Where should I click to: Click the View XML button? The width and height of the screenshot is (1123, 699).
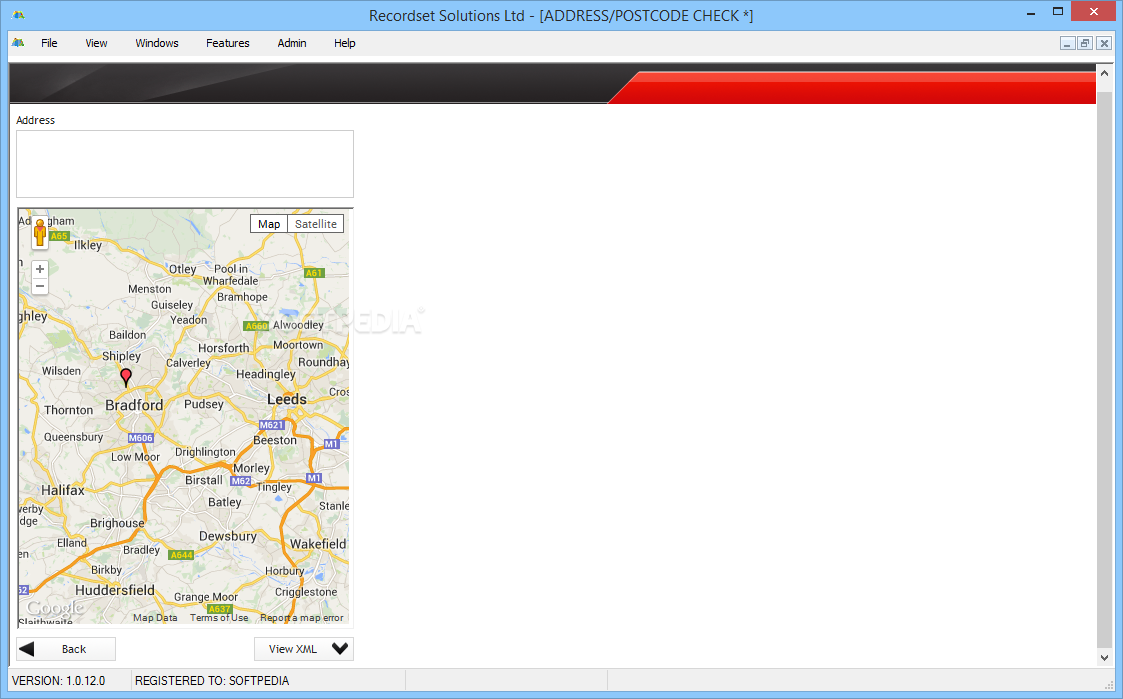pyautogui.click(x=304, y=649)
